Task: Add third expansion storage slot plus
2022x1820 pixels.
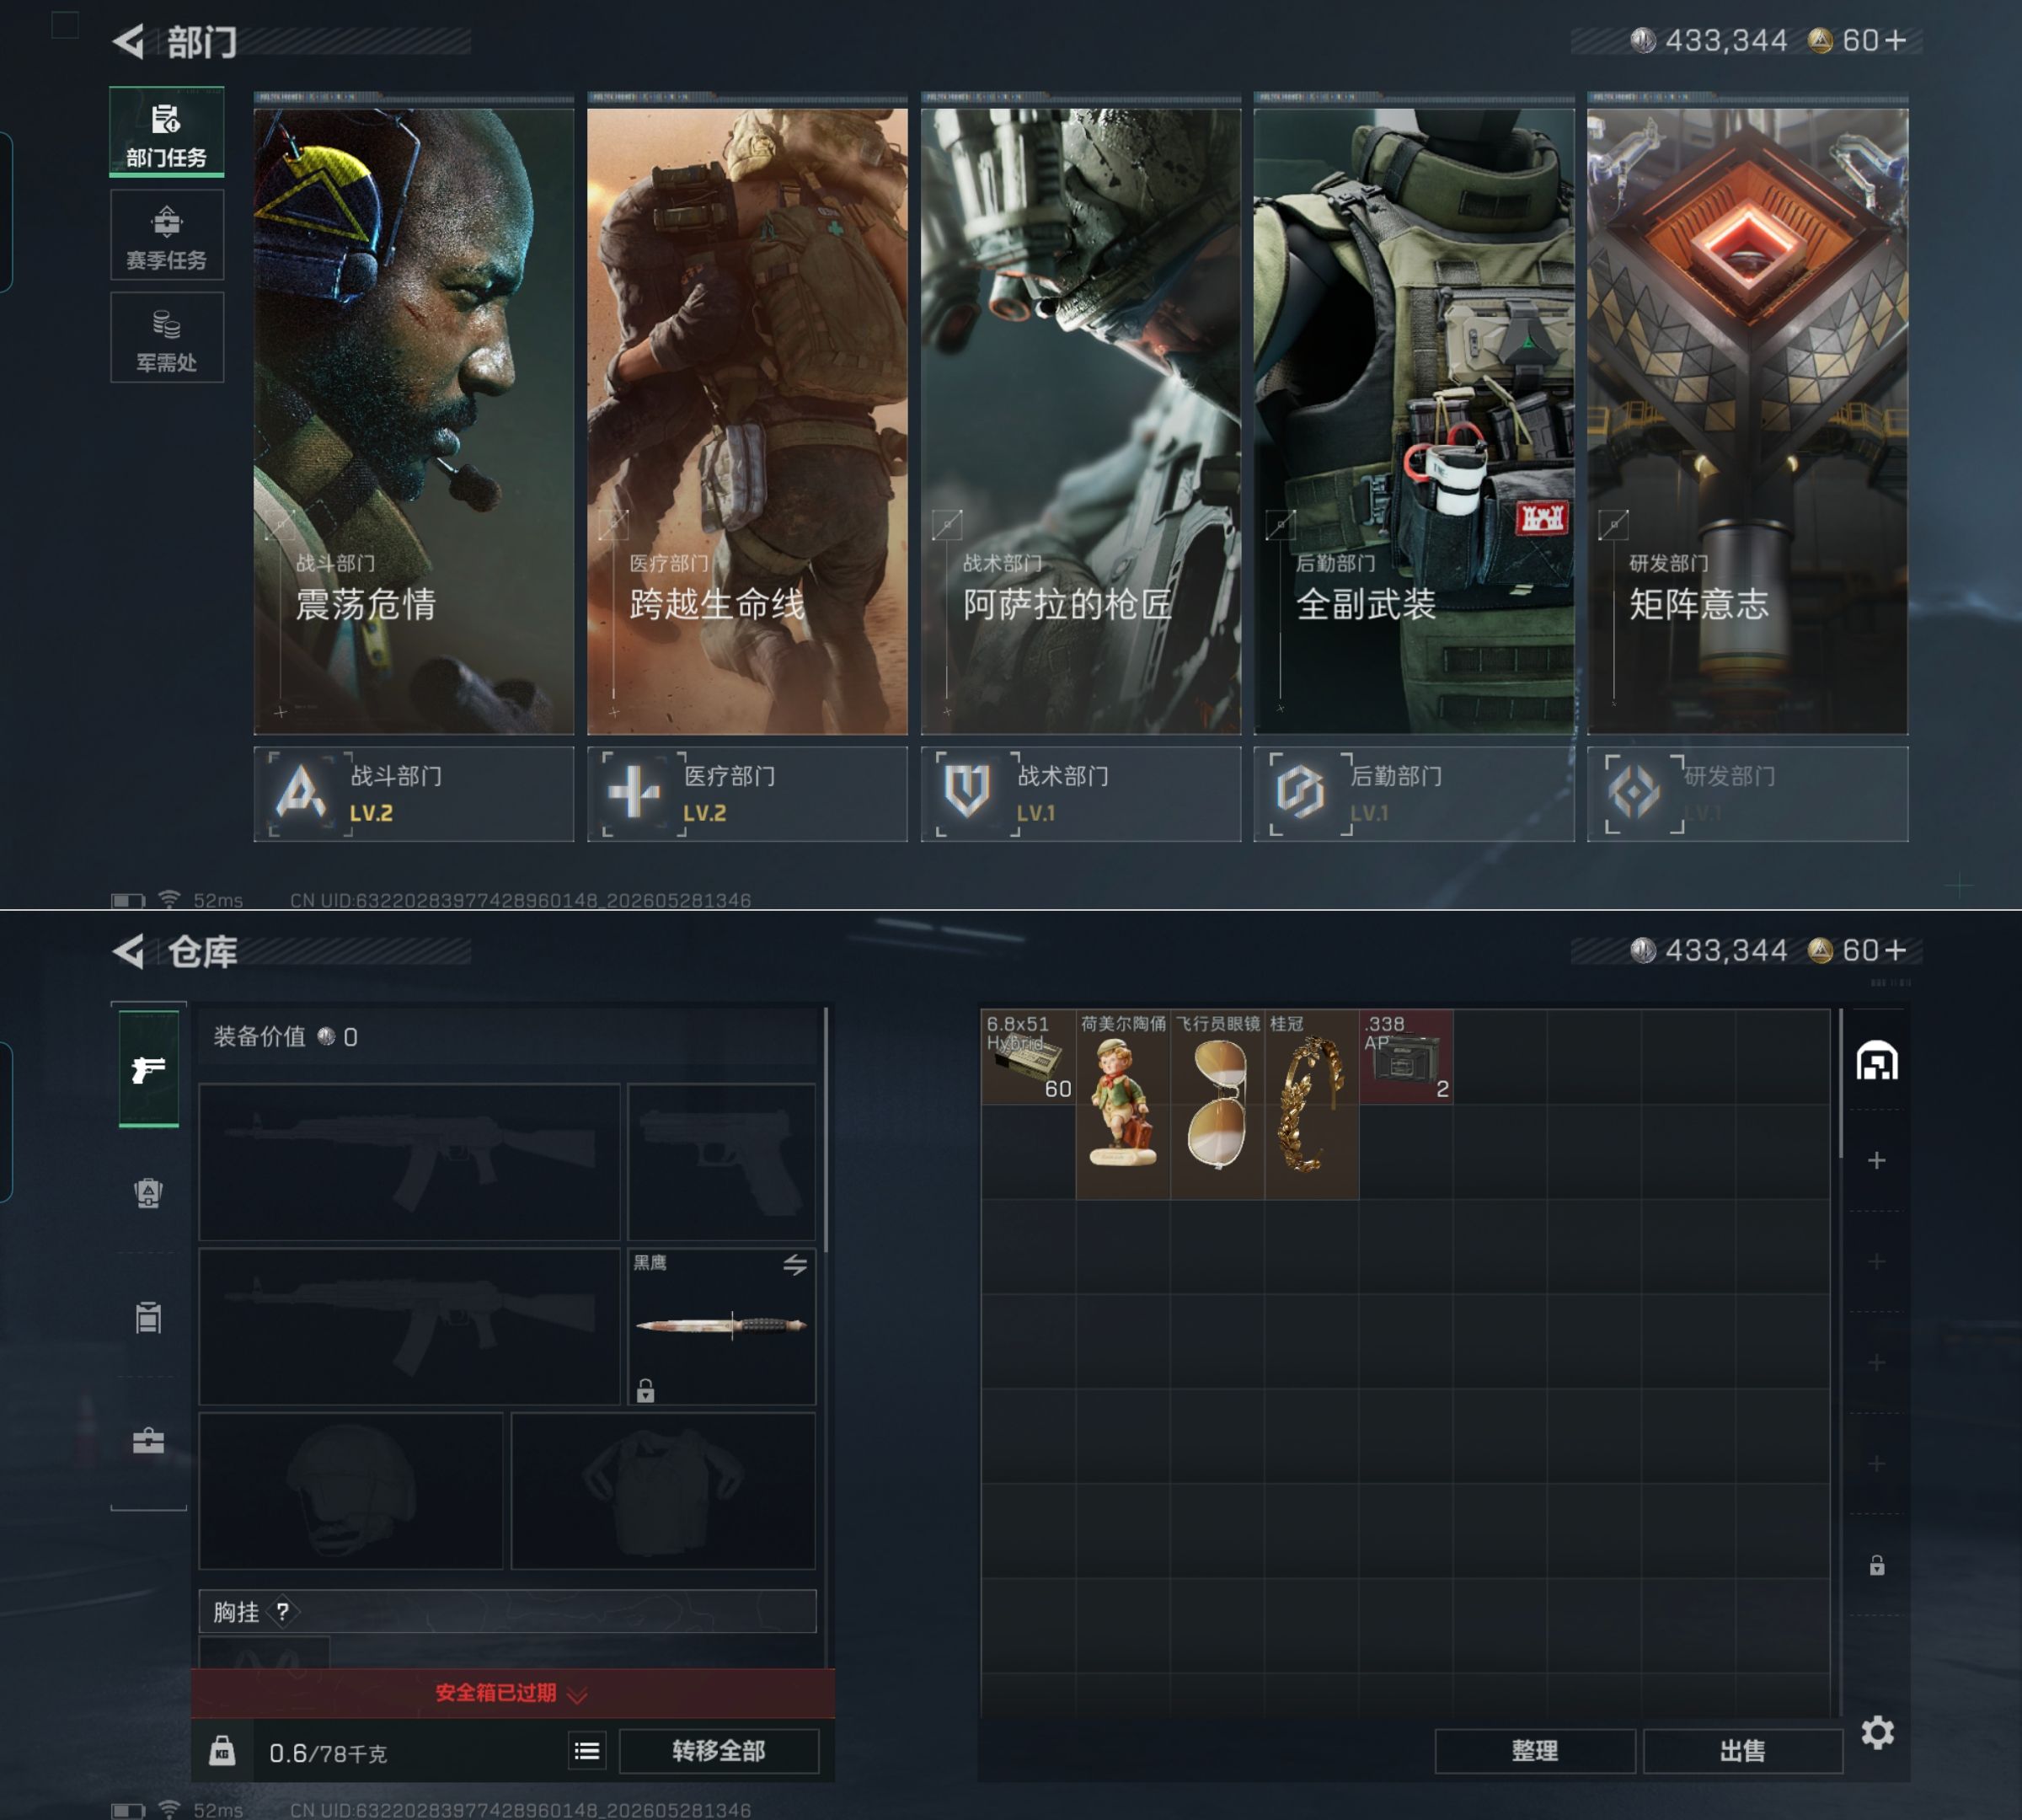Action: (1877, 1363)
